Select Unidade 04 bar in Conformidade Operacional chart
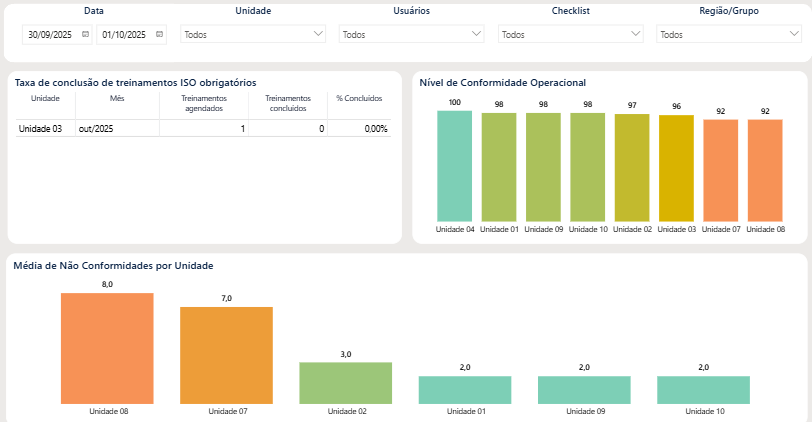This screenshot has height=422, width=812. [455, 166]
